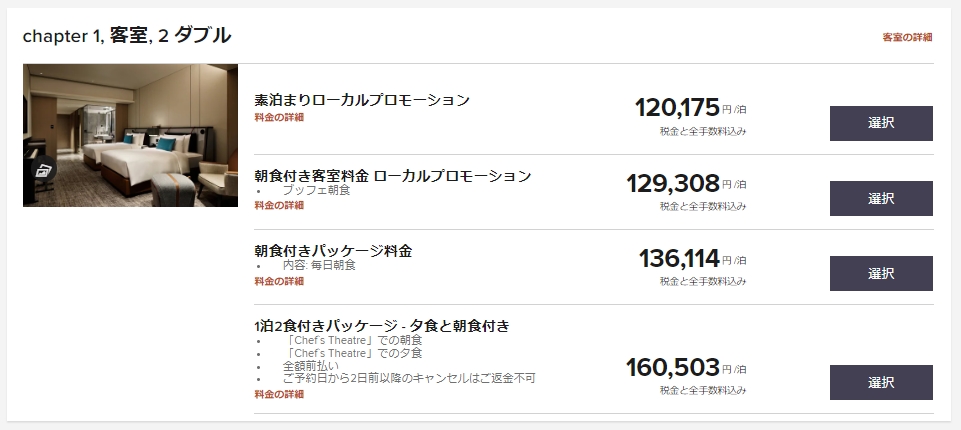Select the 160,503 yen dinner and breakfast package

pos(881,383)
